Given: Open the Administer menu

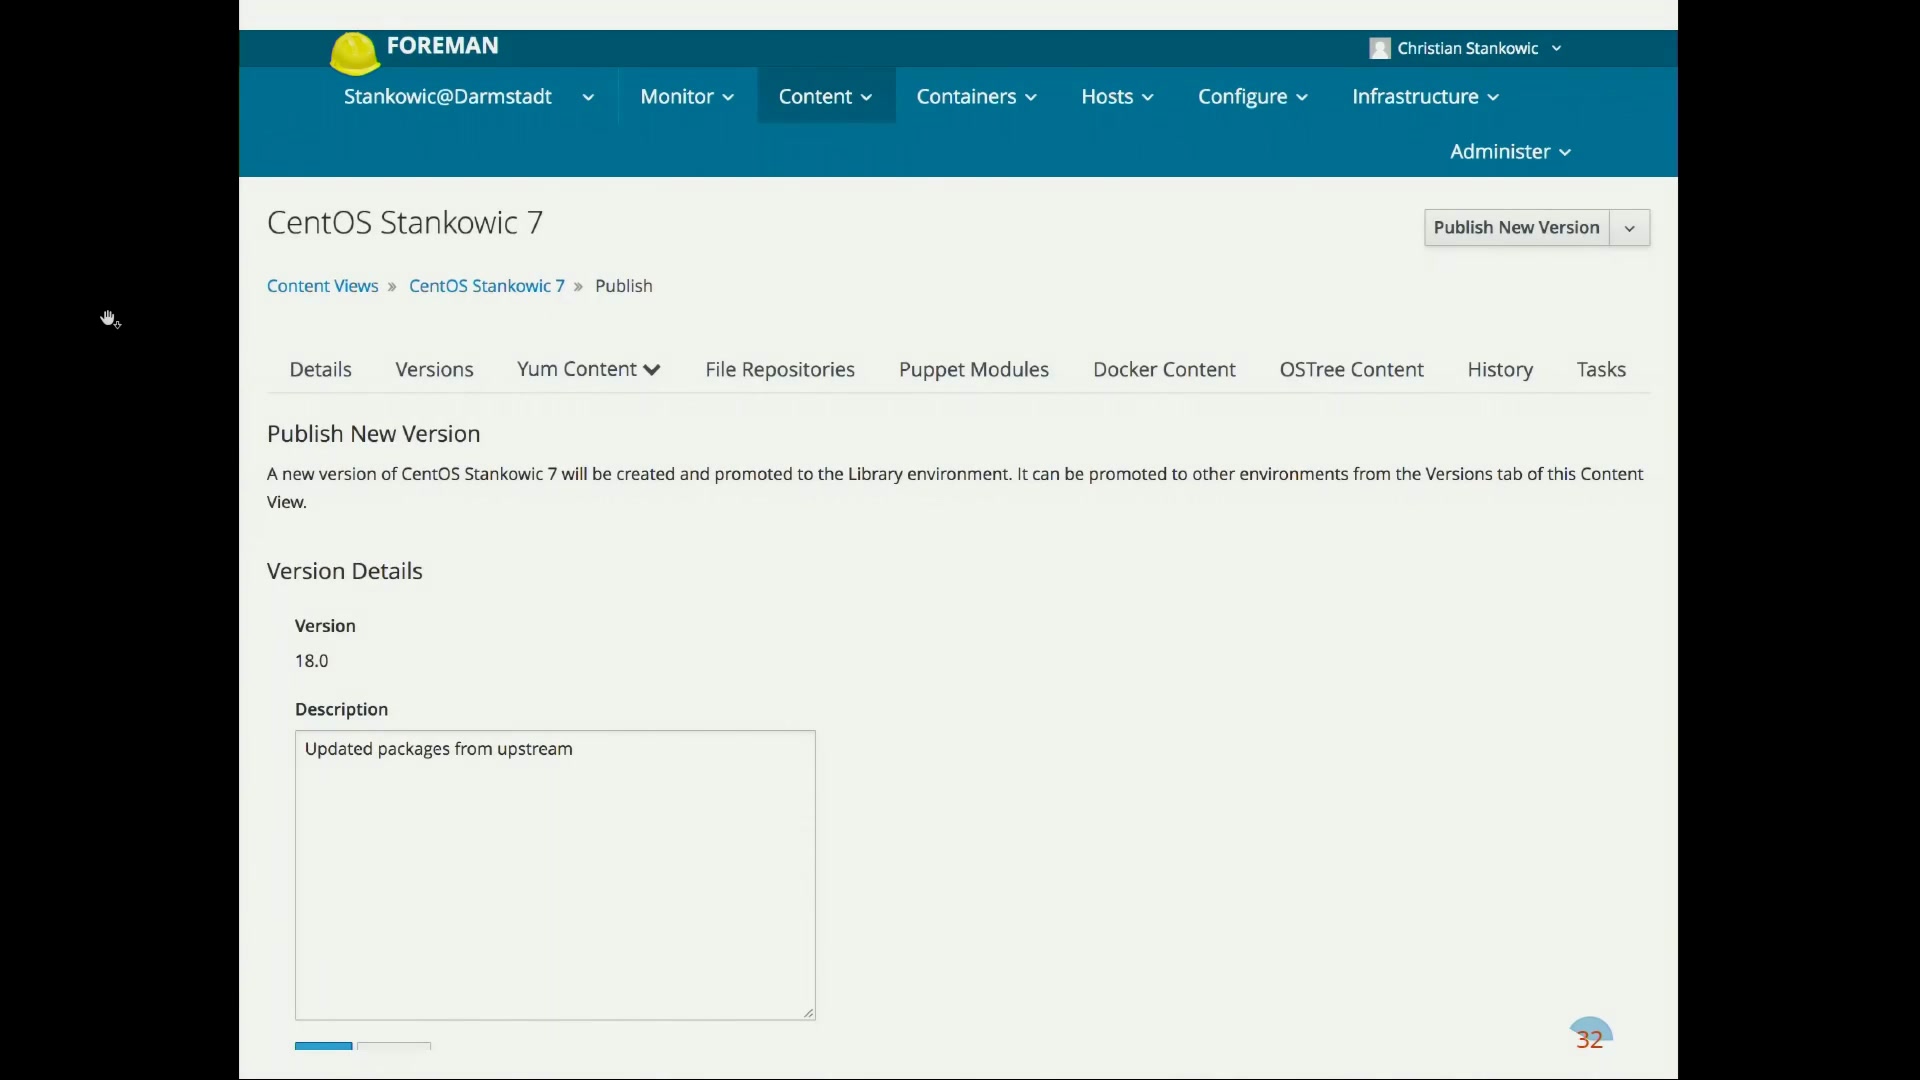Looking at the screenshot, I should point(1510,152).
